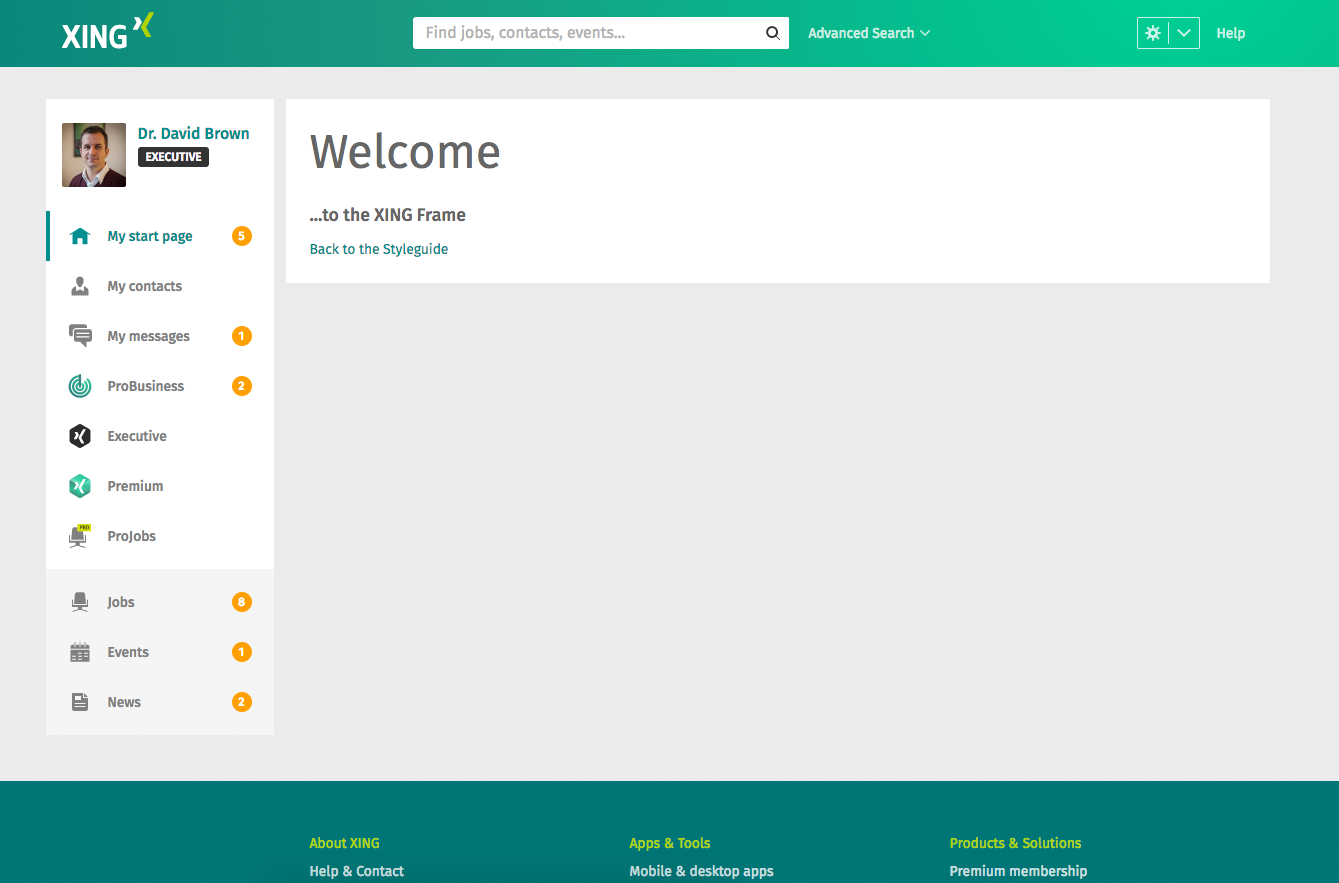The height and width of the screenshot is (883, 1339).
Task: Click the green Premium hexagon icon
Action: [x=80, y=486]
